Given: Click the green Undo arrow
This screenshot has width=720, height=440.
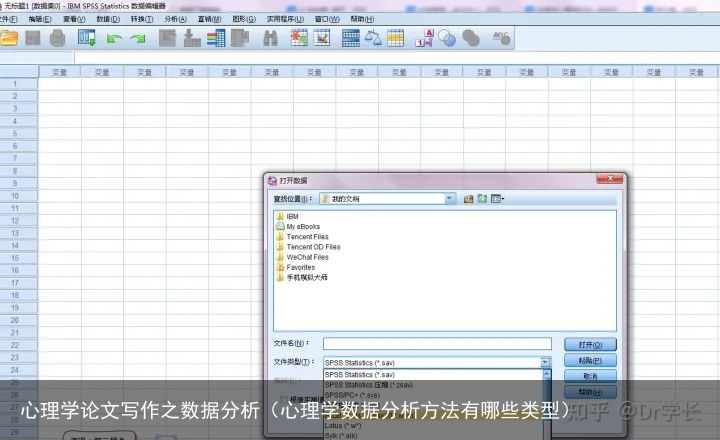Looking at the screenshot, I should (x=113, y=39).
